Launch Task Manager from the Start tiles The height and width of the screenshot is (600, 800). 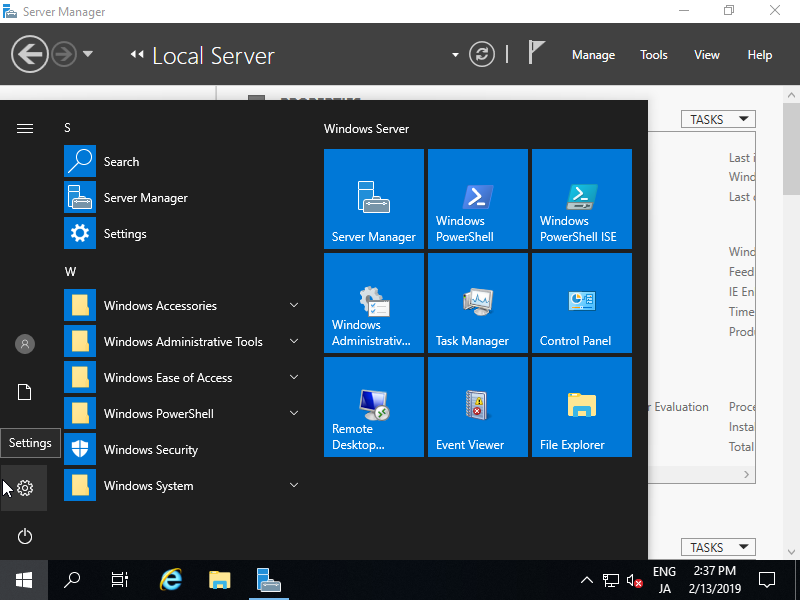(477, 303)
